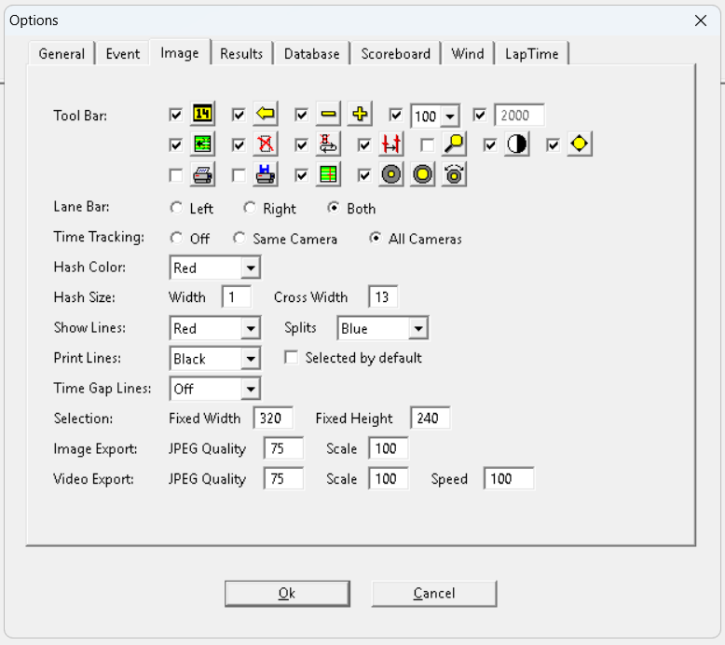Screen dimensions: 725x645
Task: Select the Left lane bar radio button
Action: click(x=177, y=209)
